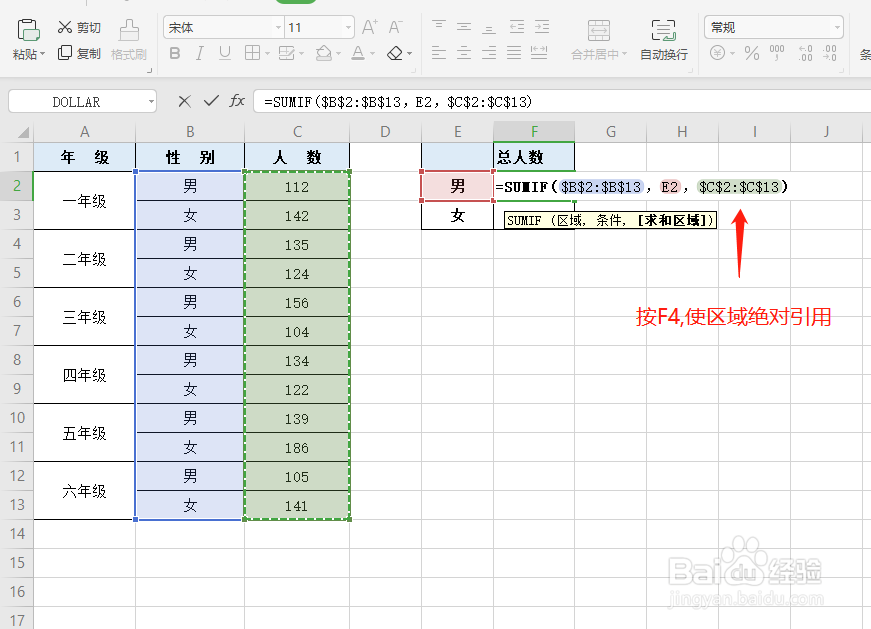
Task: Align text to bottom
Action: click(489, 27)
